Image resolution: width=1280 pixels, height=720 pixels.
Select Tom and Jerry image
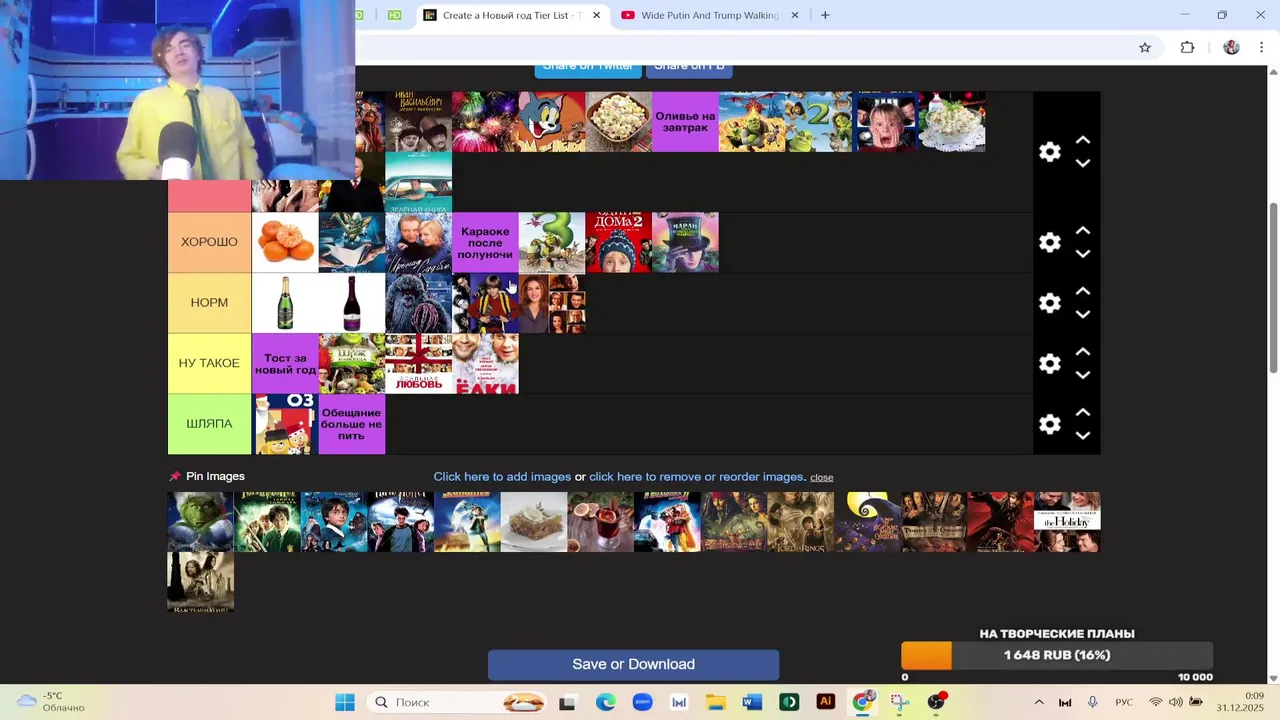(x=552, y=122)
